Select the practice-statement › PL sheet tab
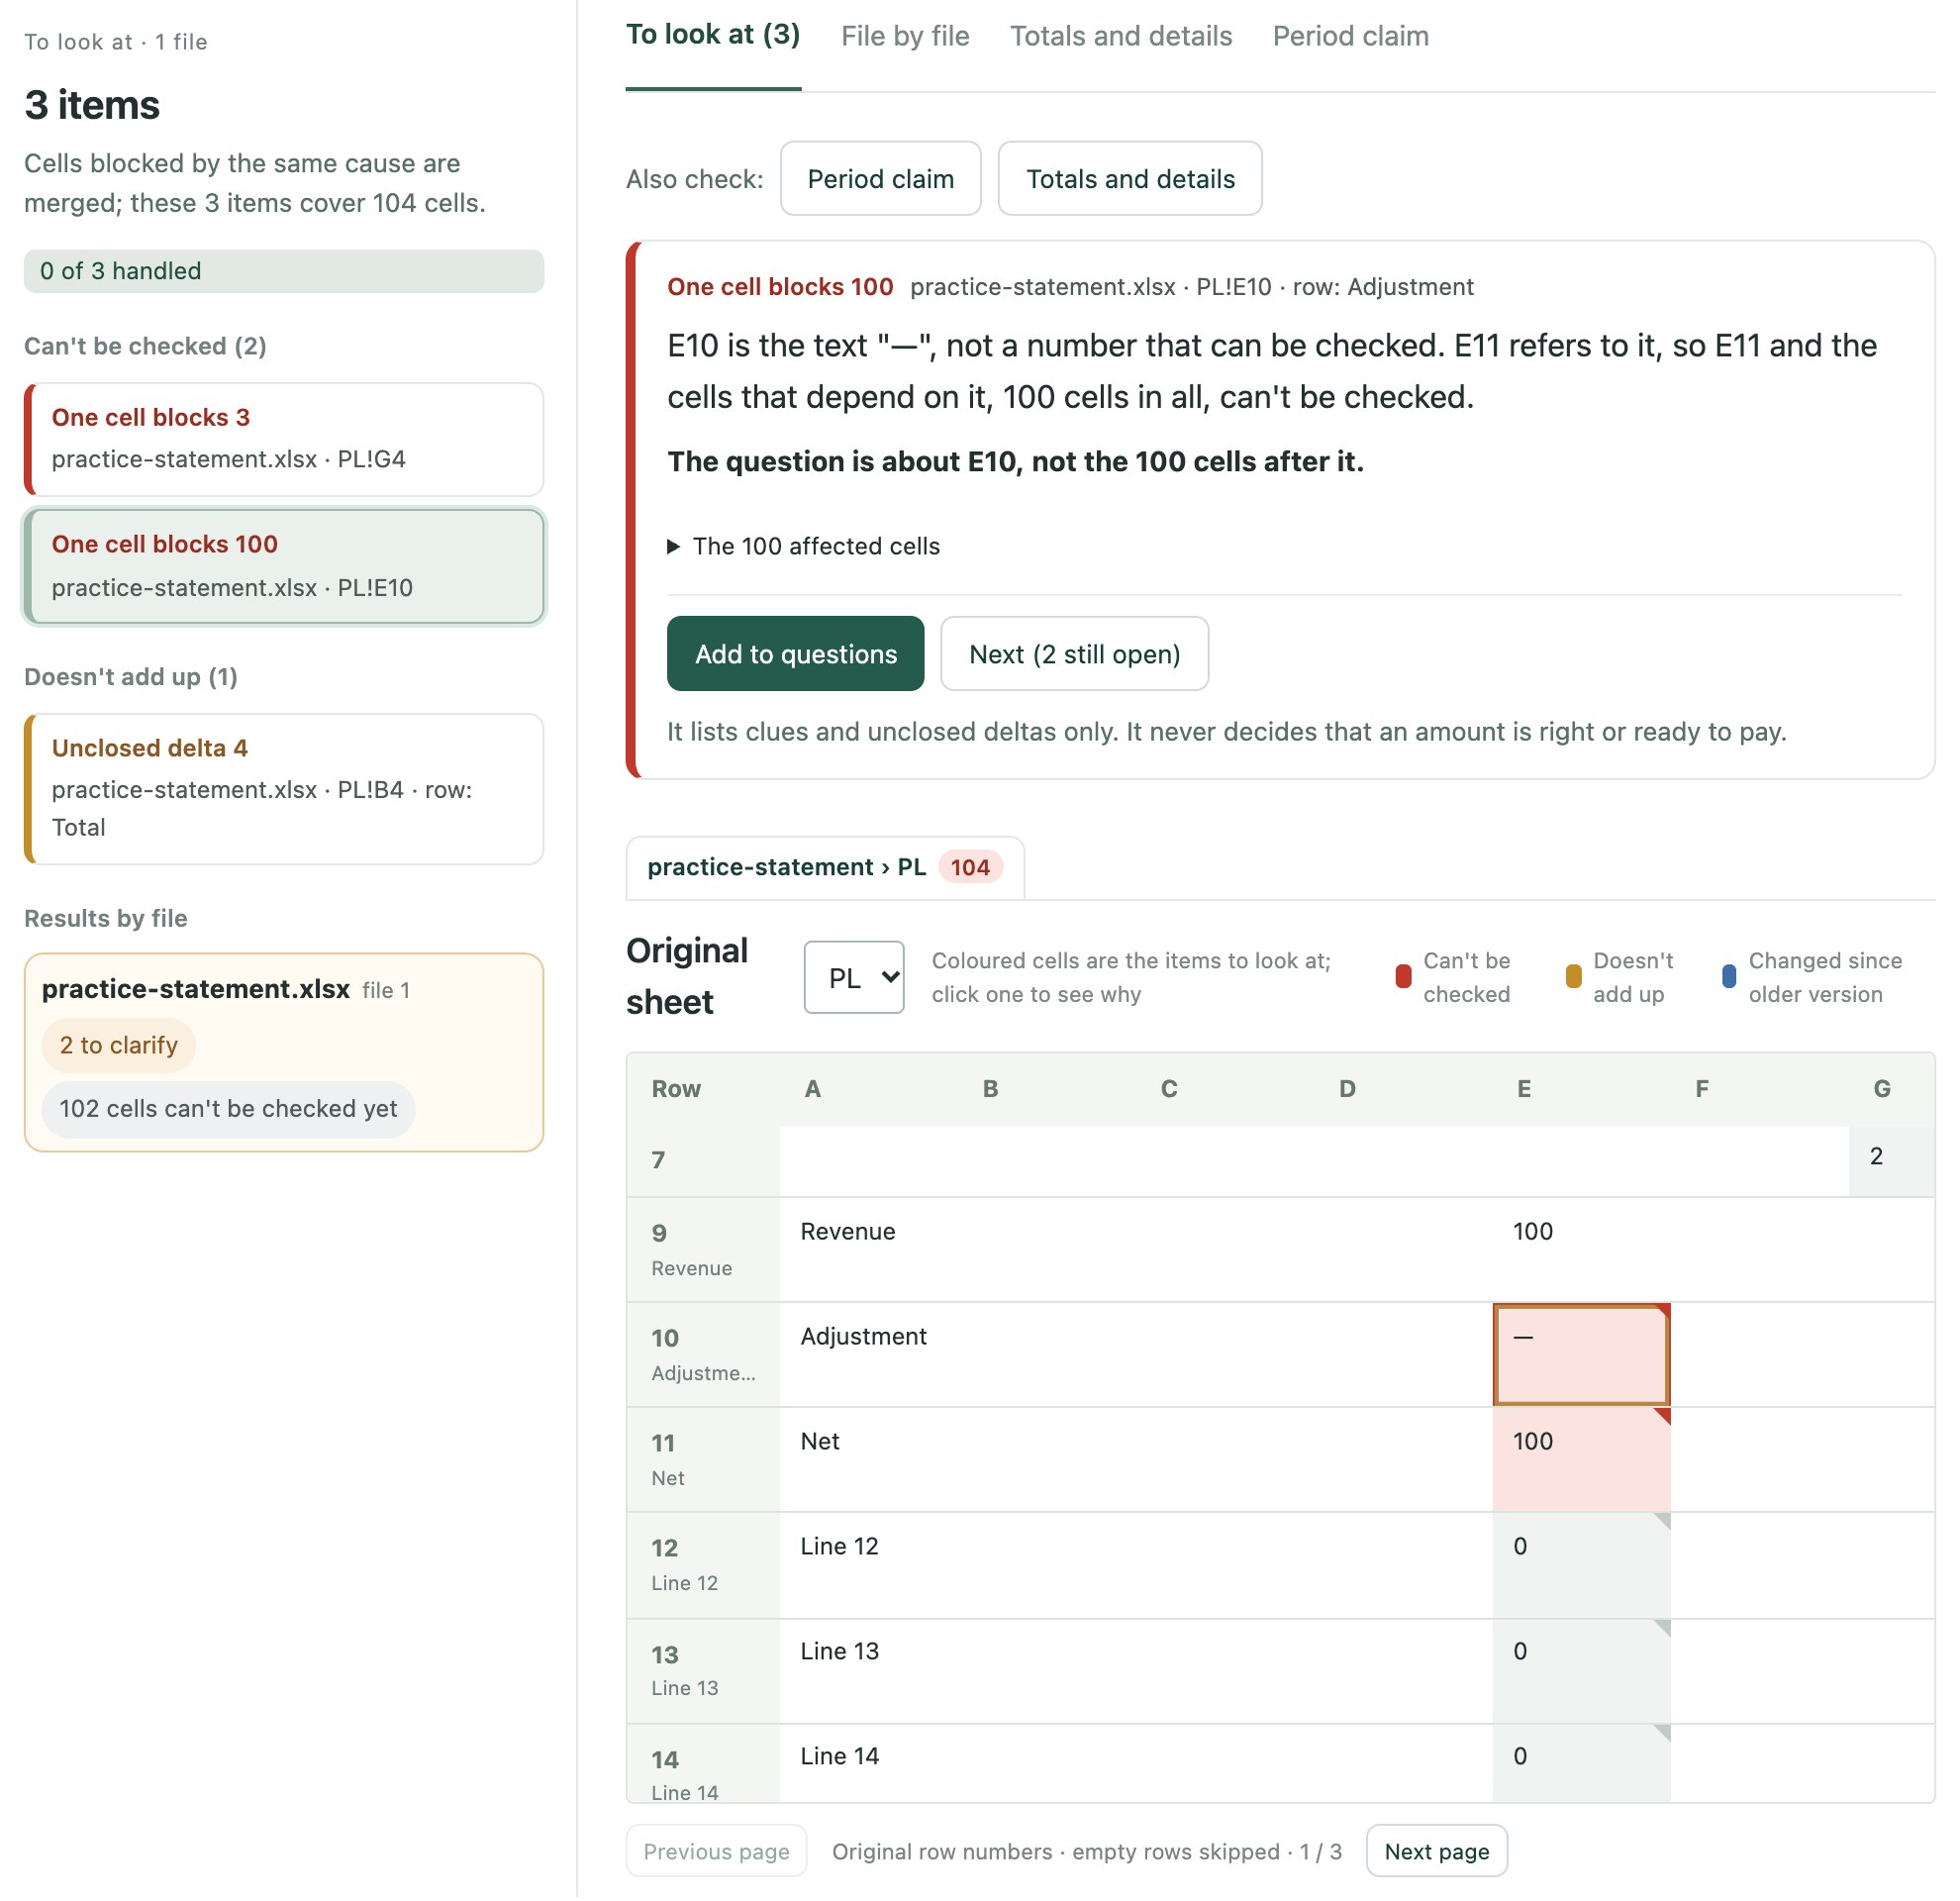Viewport: 1960px width, 1901px height. tap(826, 869)
